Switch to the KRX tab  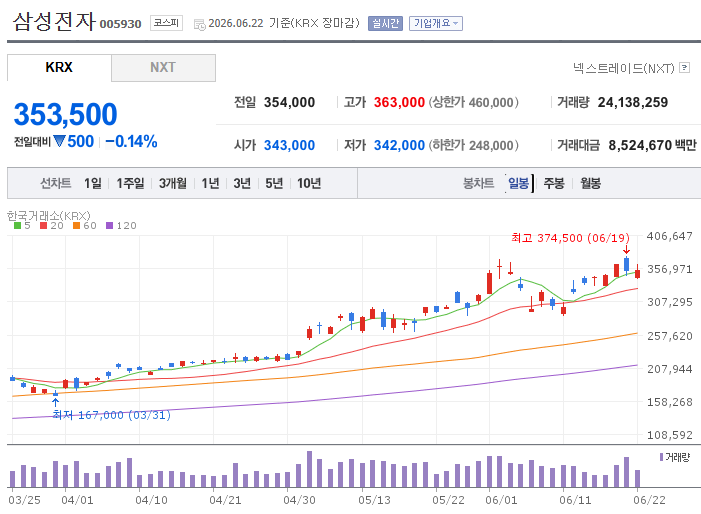(59, 67)
